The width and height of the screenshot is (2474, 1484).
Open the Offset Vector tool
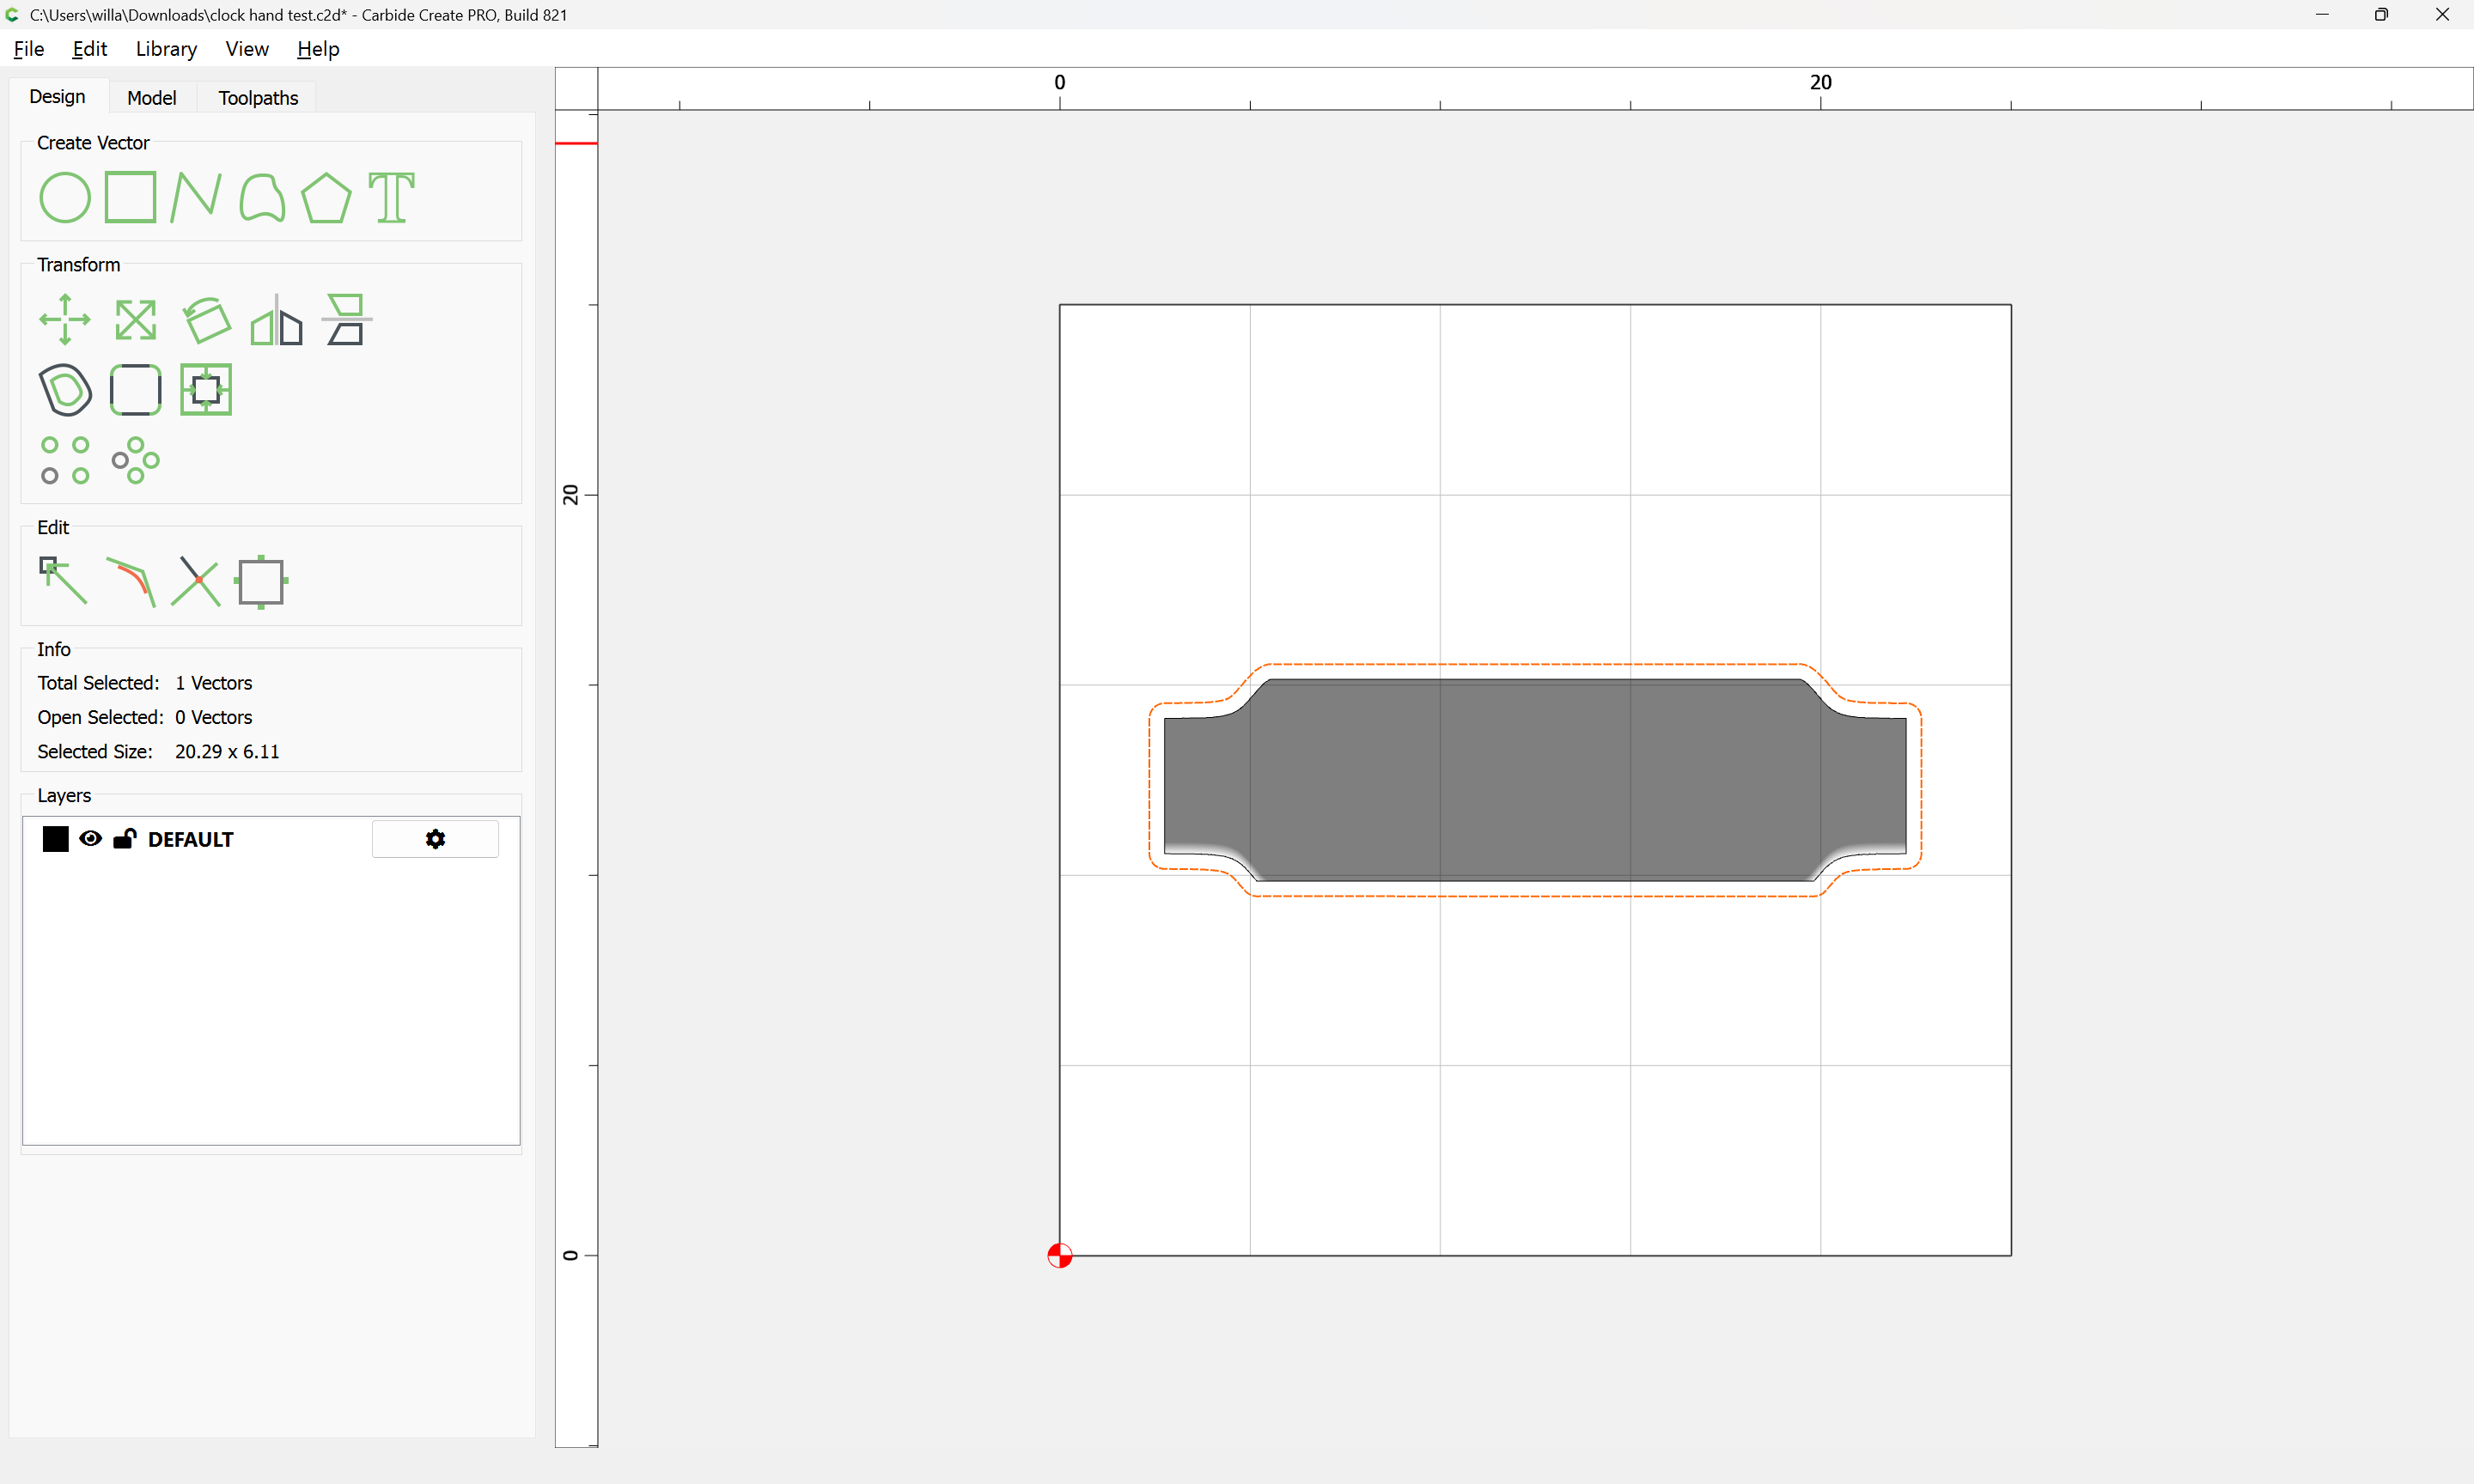(x=65, y=390)
